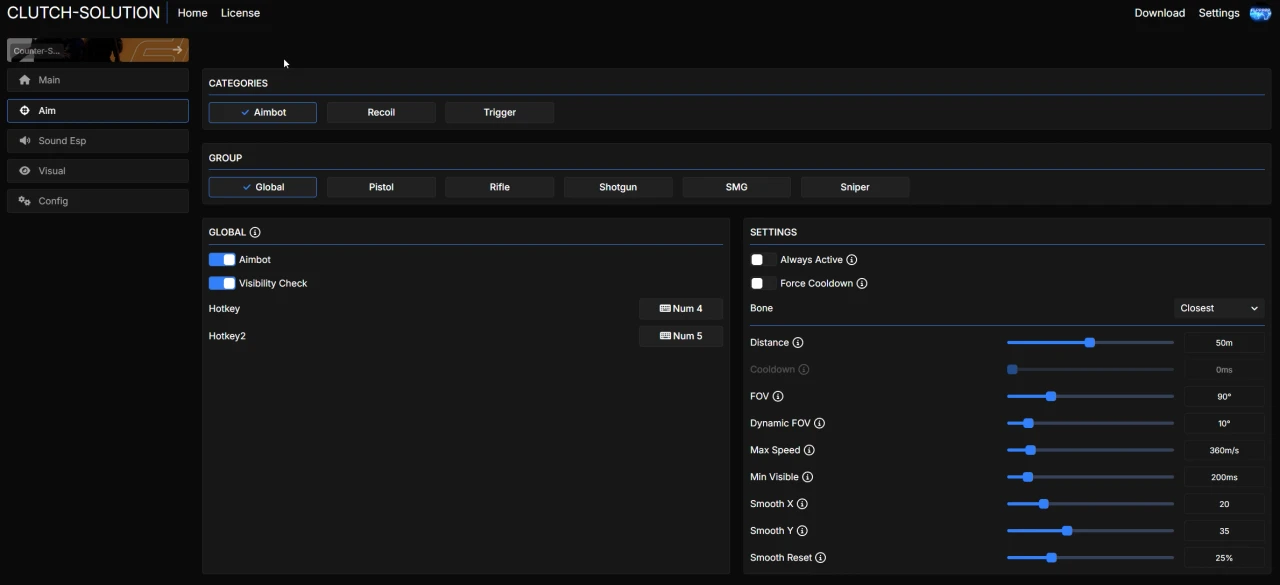Click the Max Speed 360m/s value field
Screen dimensions: 1280x585
pyautogui.click(x=1224, y=451)
